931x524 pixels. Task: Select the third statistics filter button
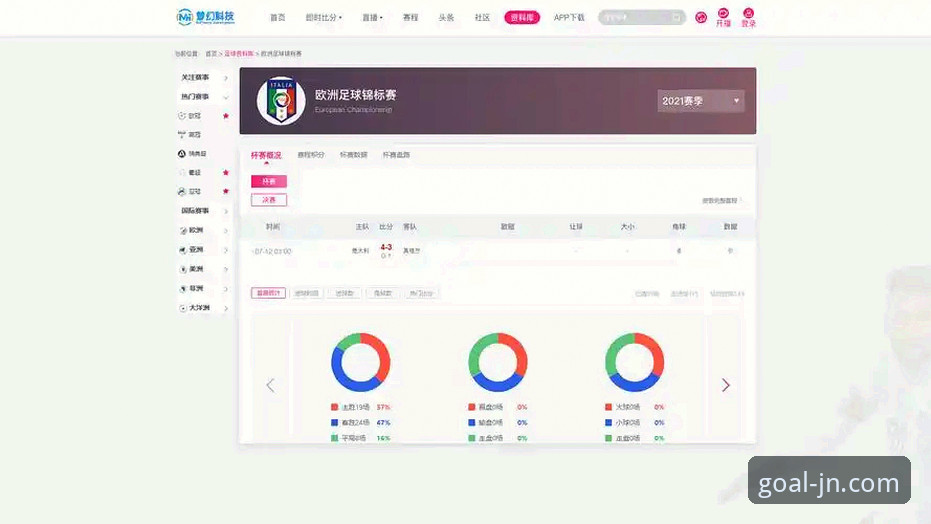344,293
